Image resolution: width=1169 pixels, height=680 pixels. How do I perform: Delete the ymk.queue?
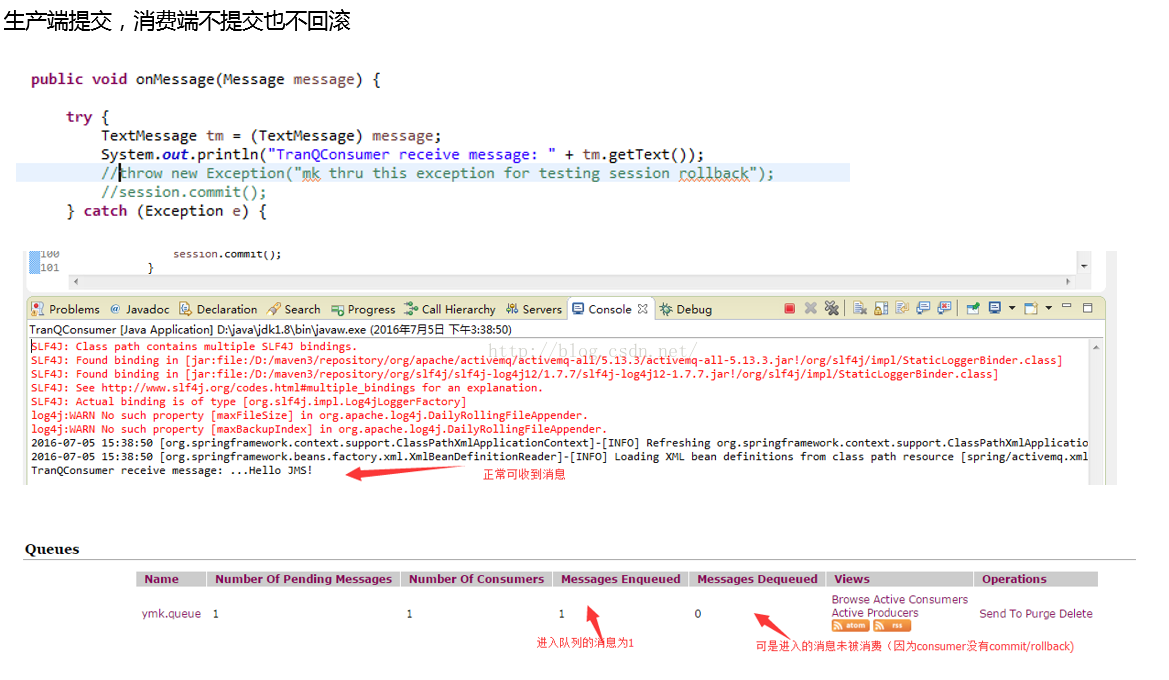point(1075,614)
